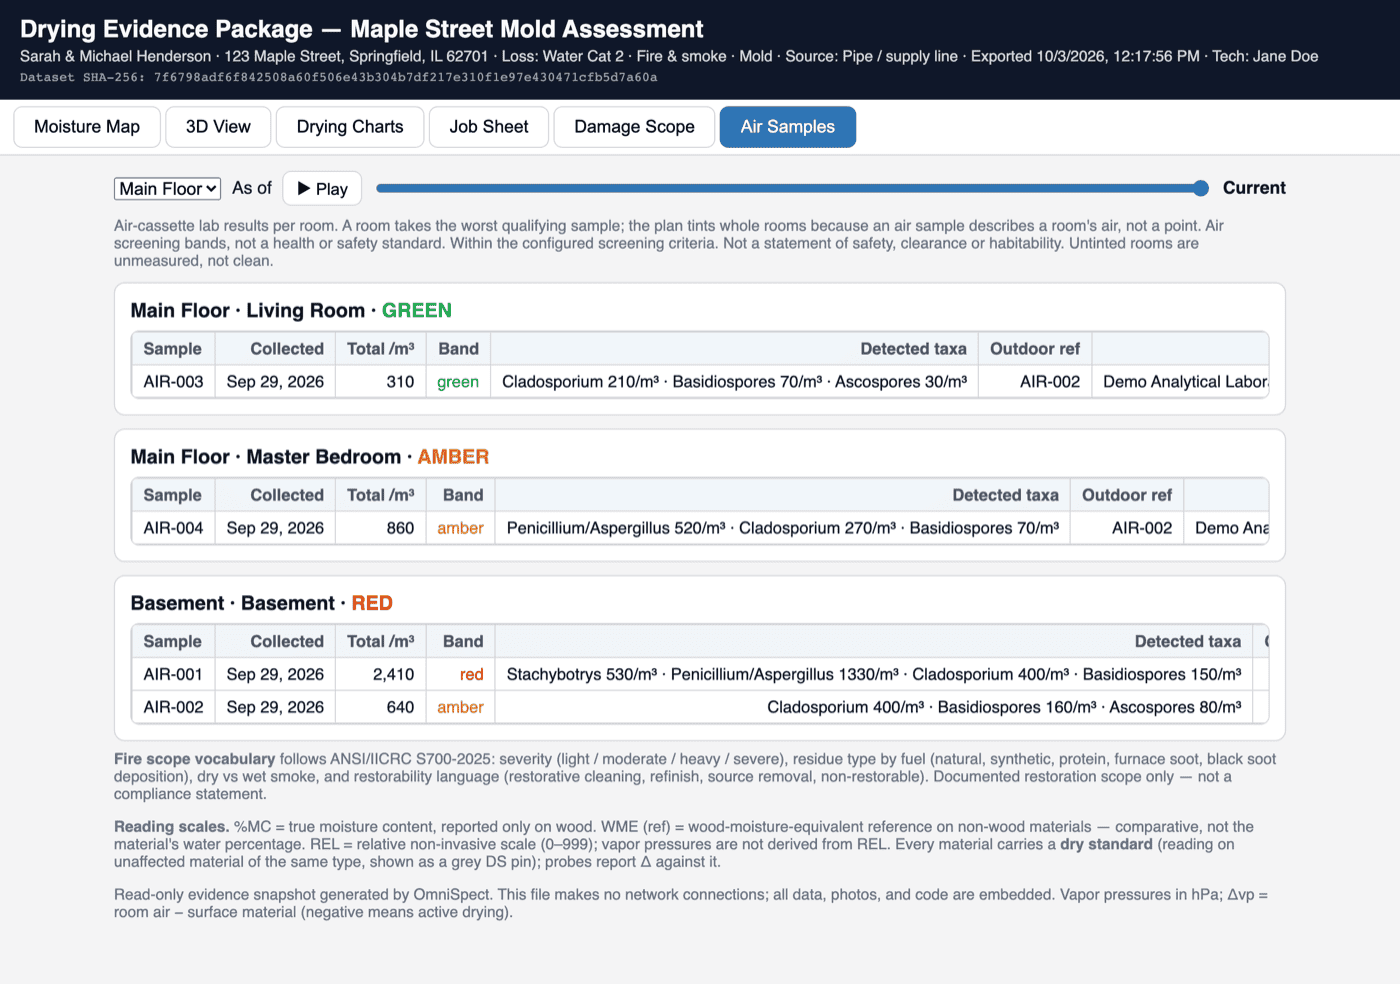Select sample AIR-003 cell
The height and width of the screenshot is (984, 1400).
tap(173, 382)
